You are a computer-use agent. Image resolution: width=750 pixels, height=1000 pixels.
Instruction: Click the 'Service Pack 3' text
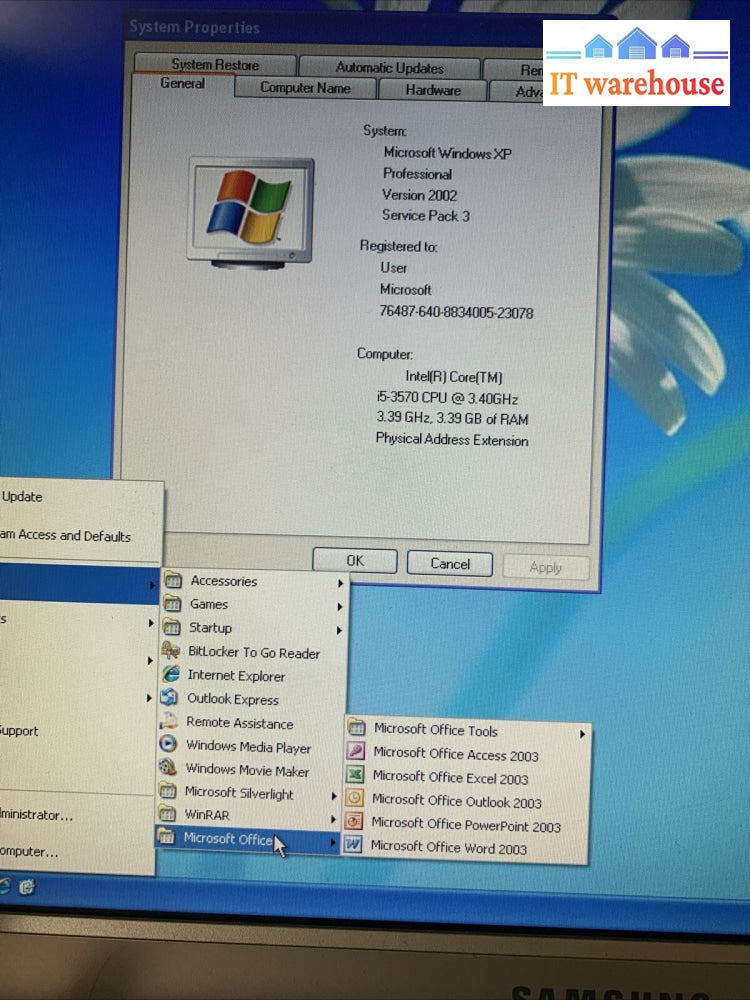(x=426, y=216)
